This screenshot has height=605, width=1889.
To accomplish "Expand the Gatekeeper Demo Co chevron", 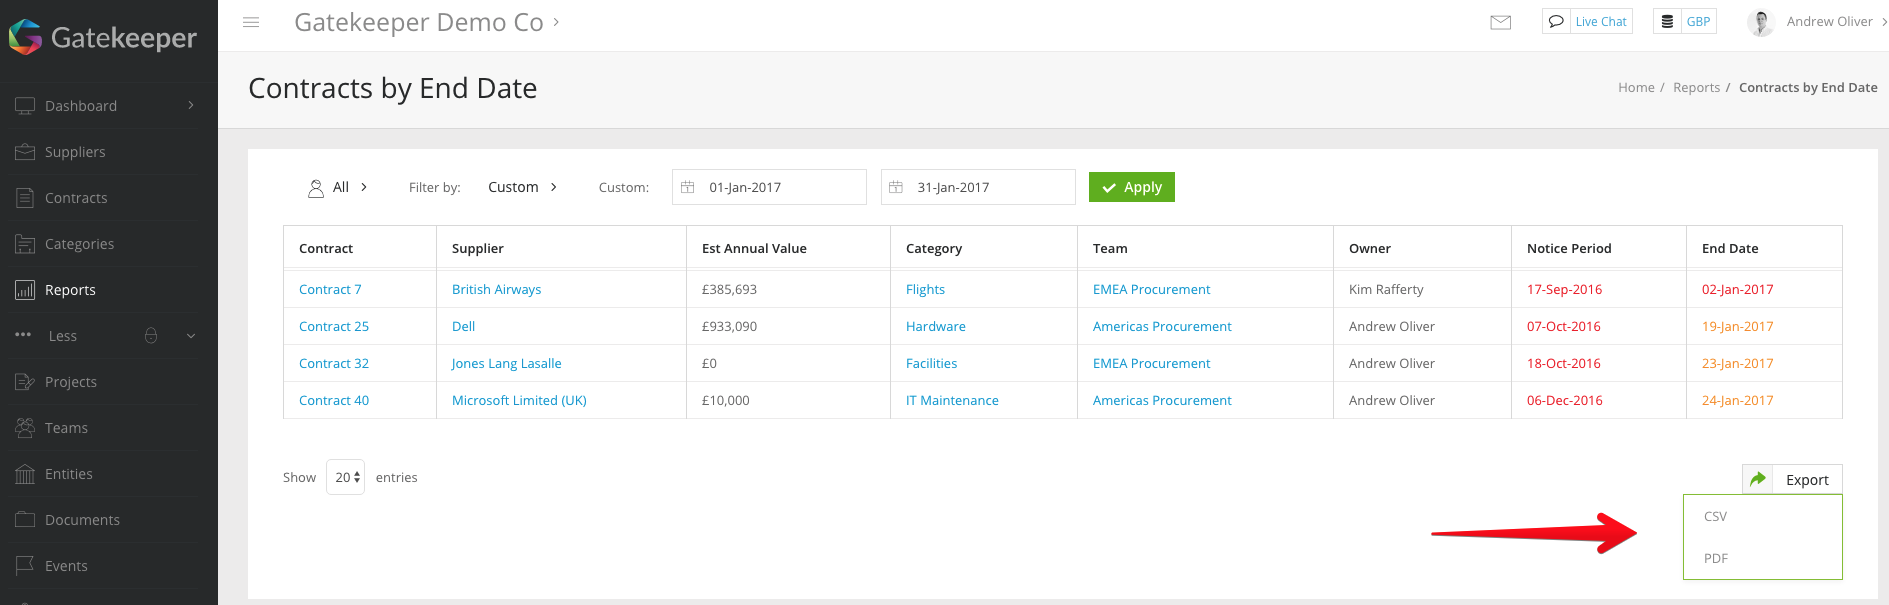I will (556, 21).
